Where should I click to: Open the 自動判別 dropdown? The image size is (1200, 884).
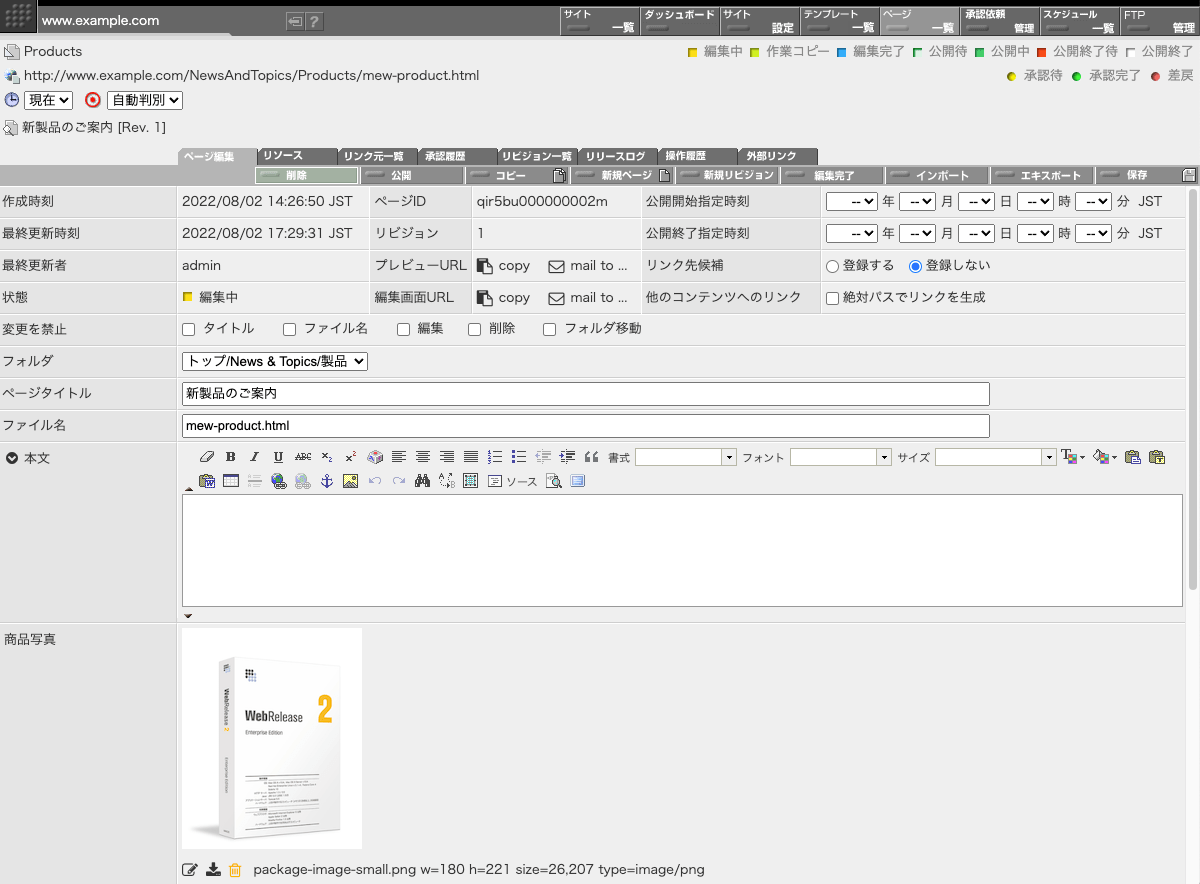coord(145,100)
